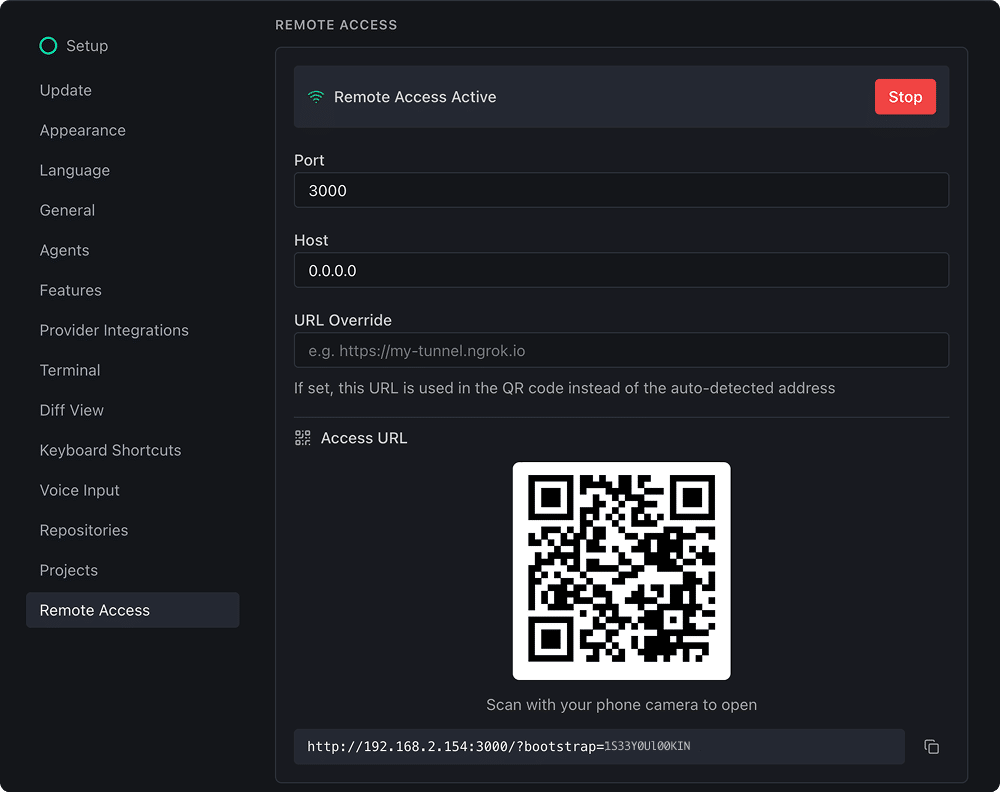
Task: Click the 'Host' field label
Action: point(311,241)
